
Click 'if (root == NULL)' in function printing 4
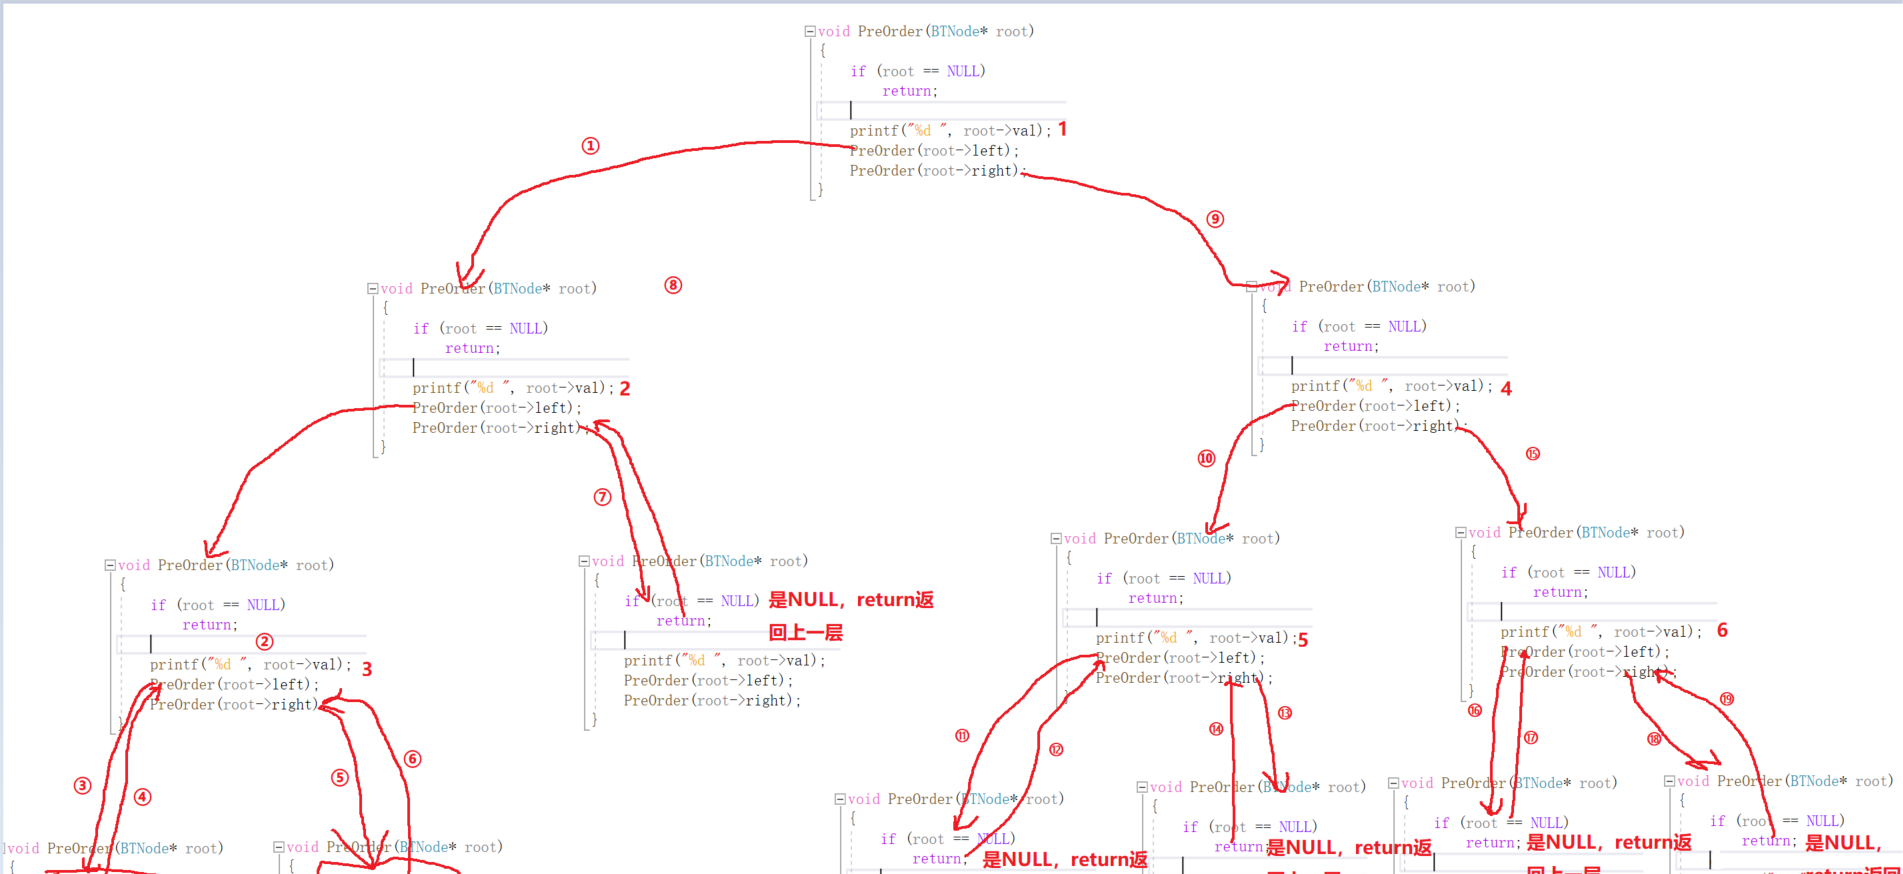(1360, 326)
